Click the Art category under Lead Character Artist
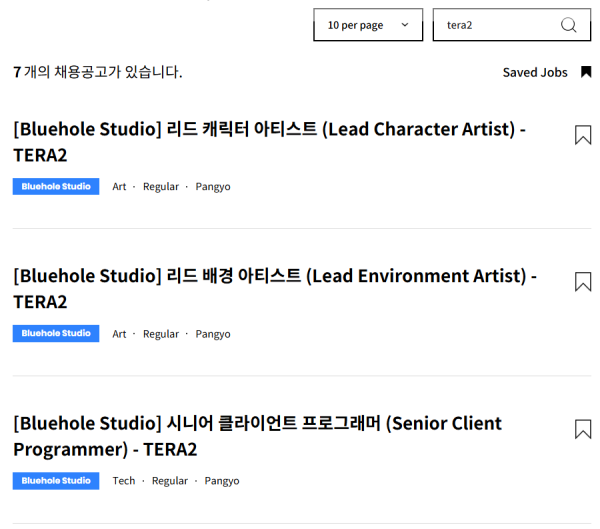 [x=119, y=187]
